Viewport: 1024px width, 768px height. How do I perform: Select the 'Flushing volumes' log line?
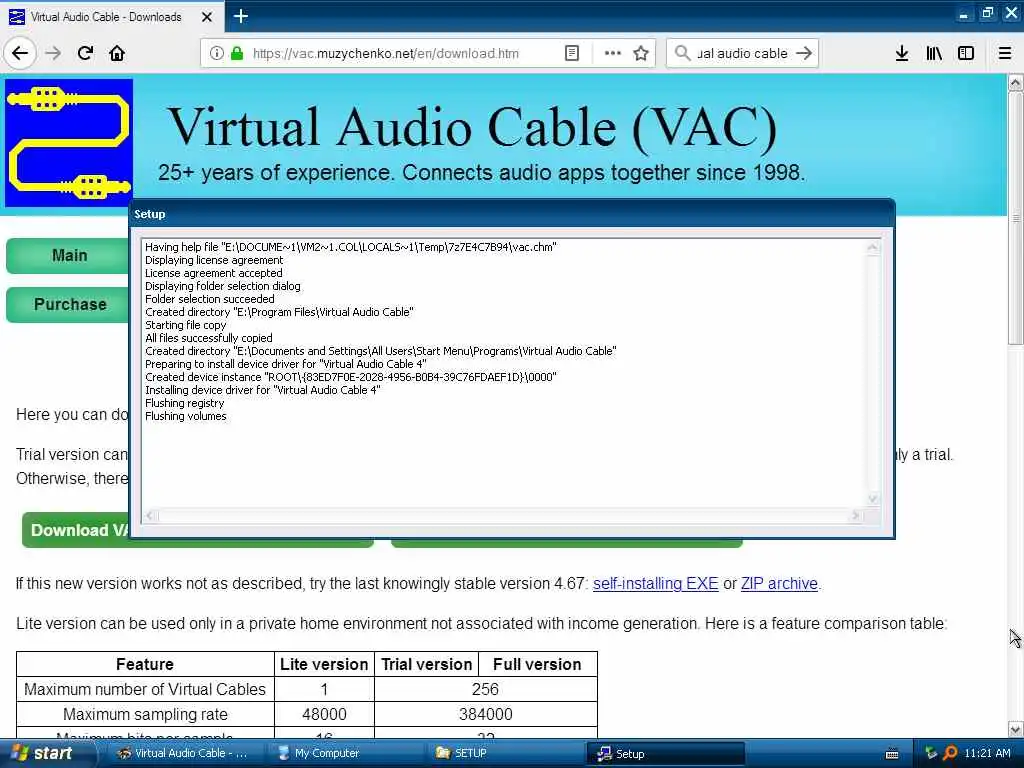[x=185, y=416]
